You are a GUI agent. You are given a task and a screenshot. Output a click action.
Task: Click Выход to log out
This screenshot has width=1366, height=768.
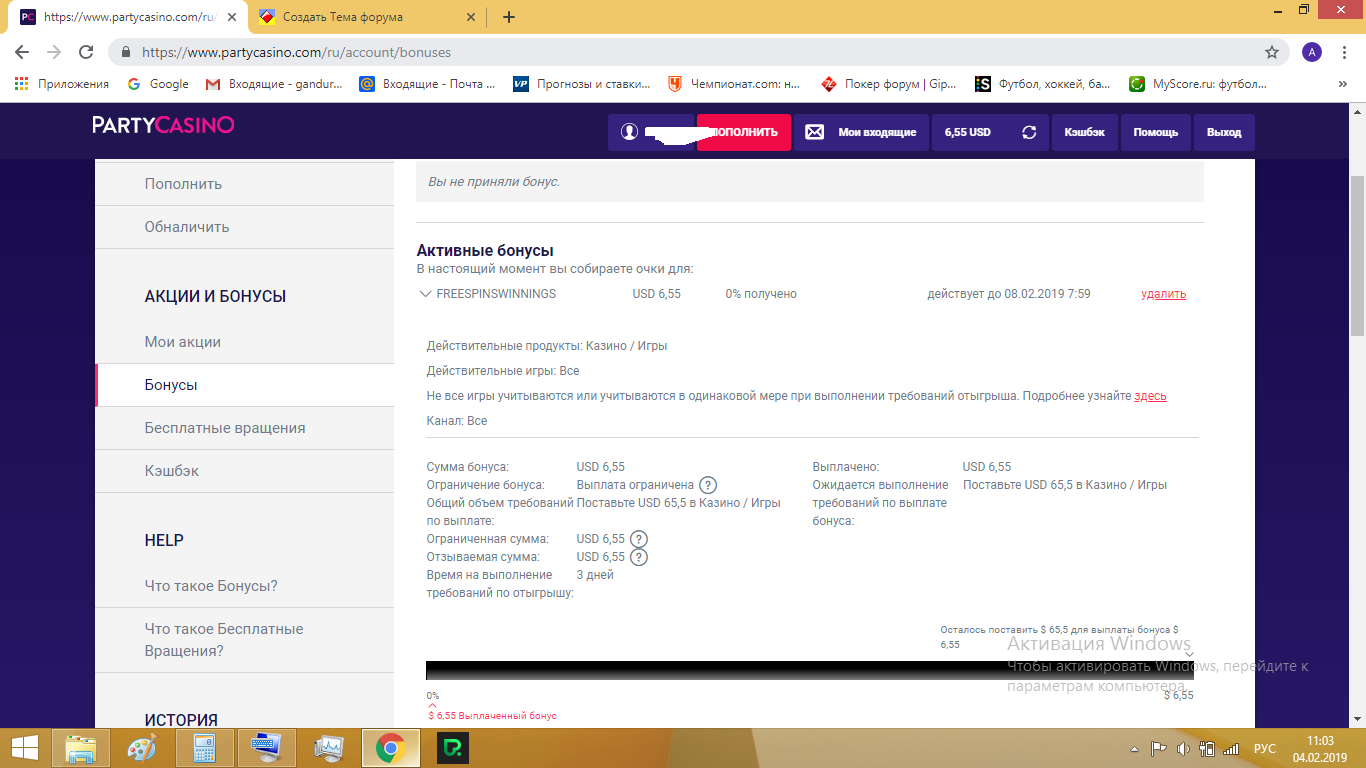tap(1224, 132)
